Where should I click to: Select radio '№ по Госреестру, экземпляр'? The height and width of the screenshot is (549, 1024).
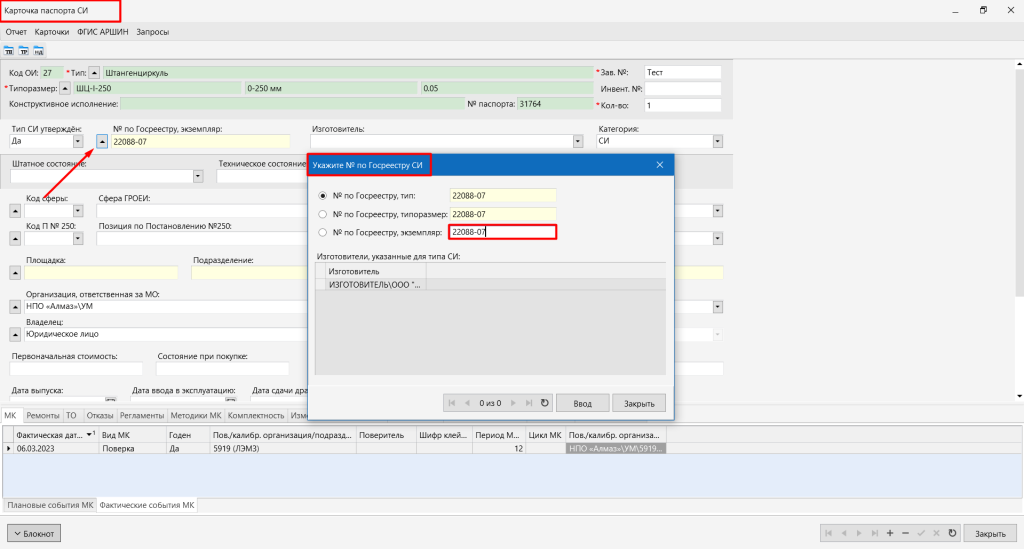point(323,232)
